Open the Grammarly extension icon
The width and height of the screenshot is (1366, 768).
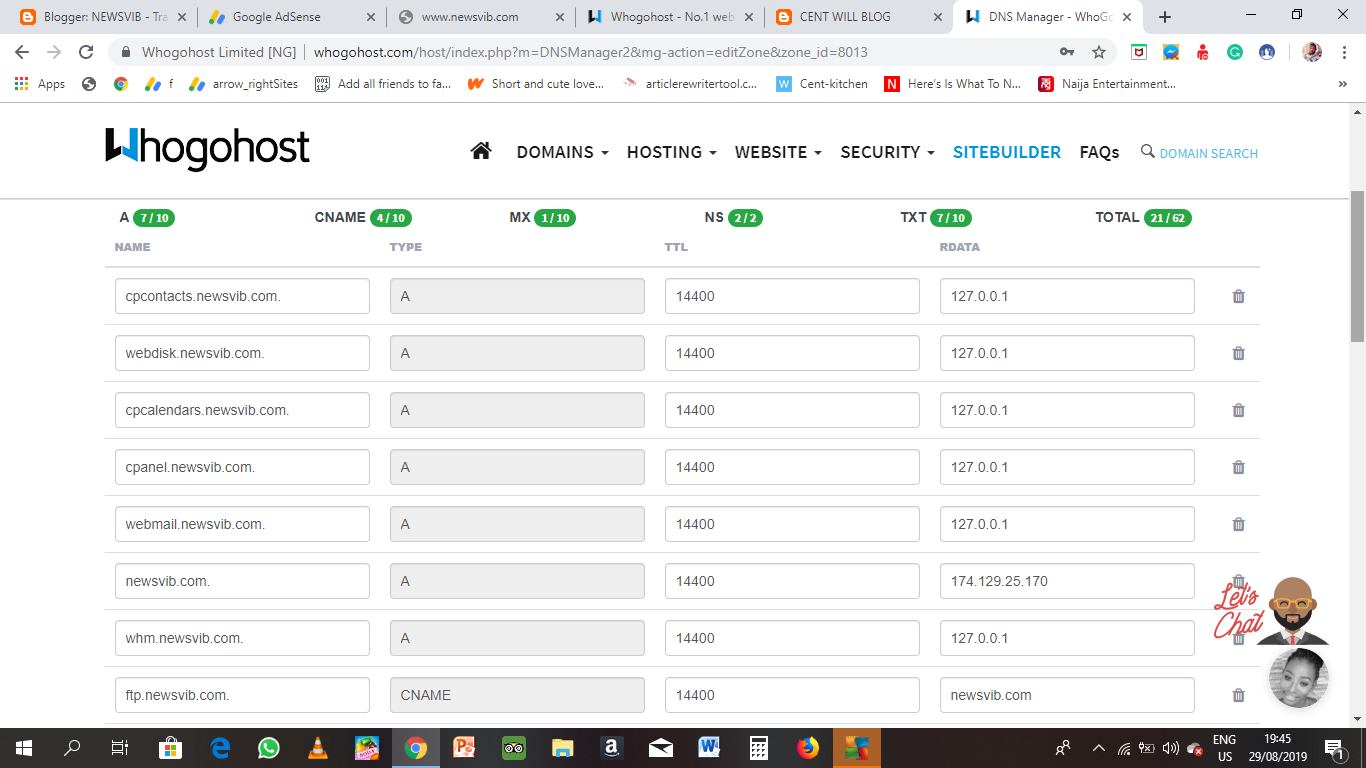pos(1235,52)
